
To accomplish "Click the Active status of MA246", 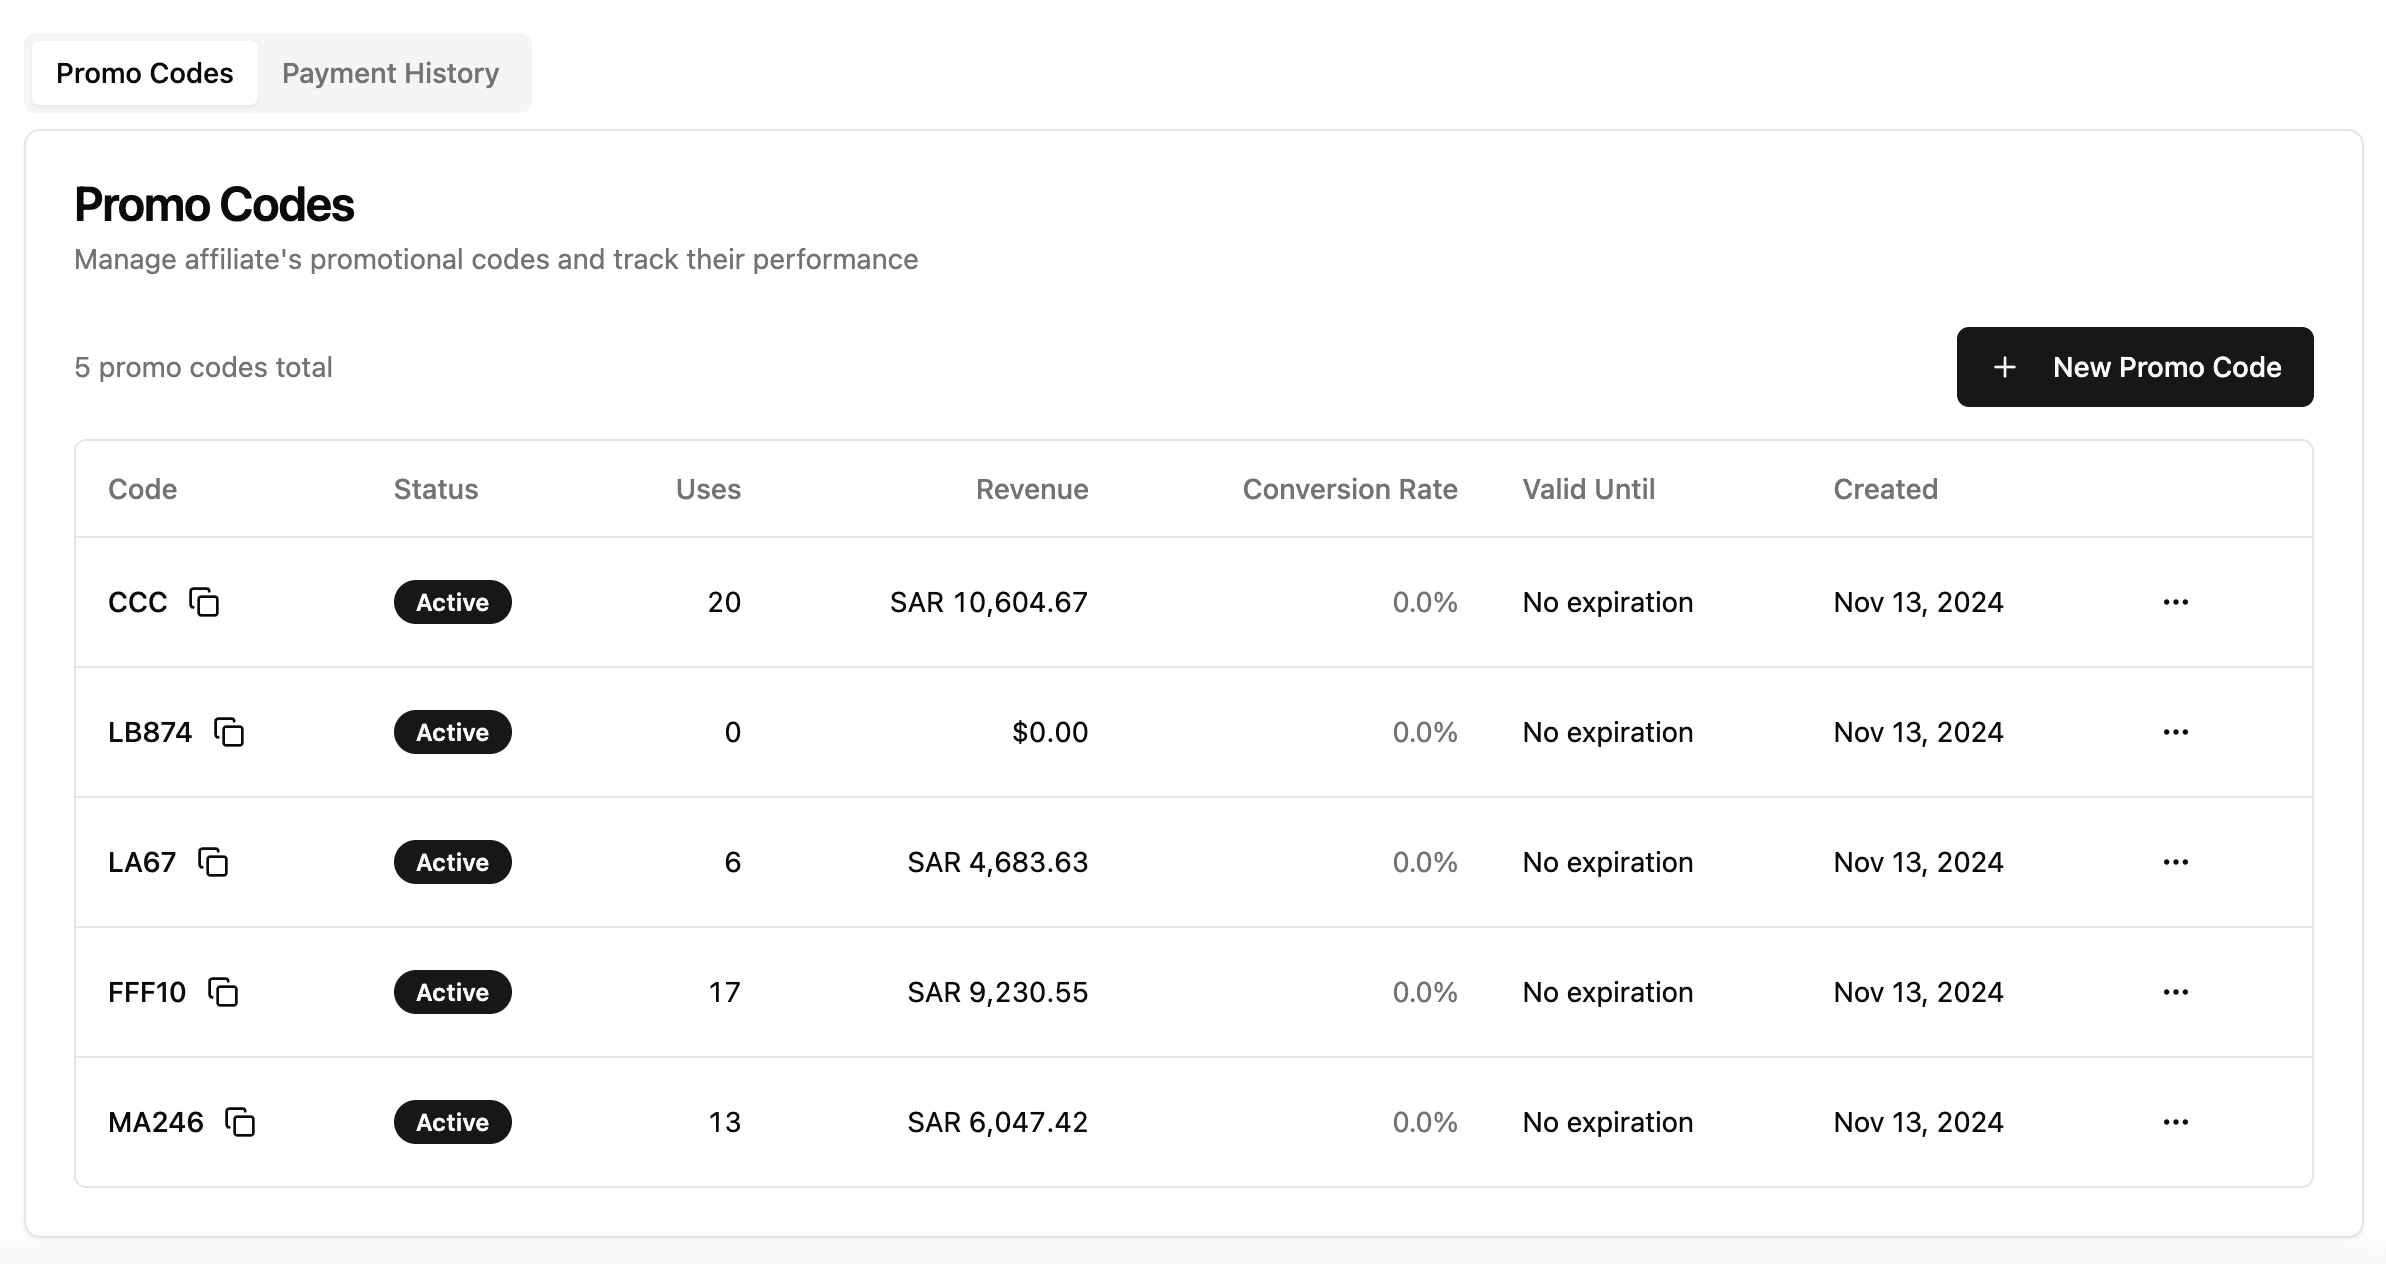I will [x=452, y=1122].
